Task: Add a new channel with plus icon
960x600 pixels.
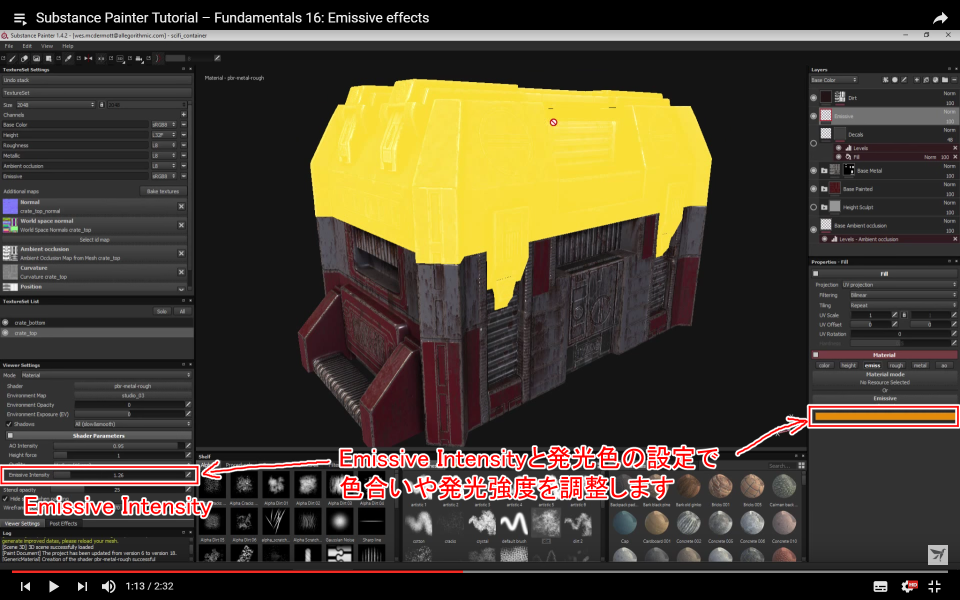Action: click(x=183, y=114)
